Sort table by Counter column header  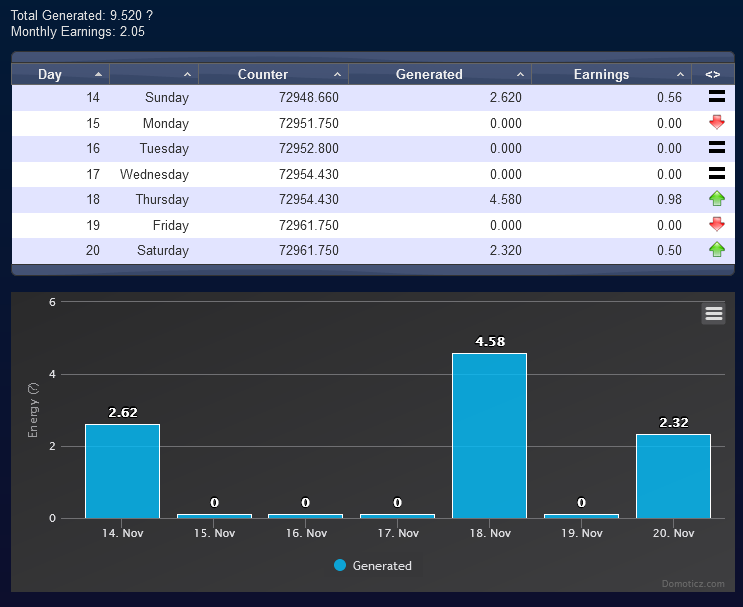[x=273, y=74]
